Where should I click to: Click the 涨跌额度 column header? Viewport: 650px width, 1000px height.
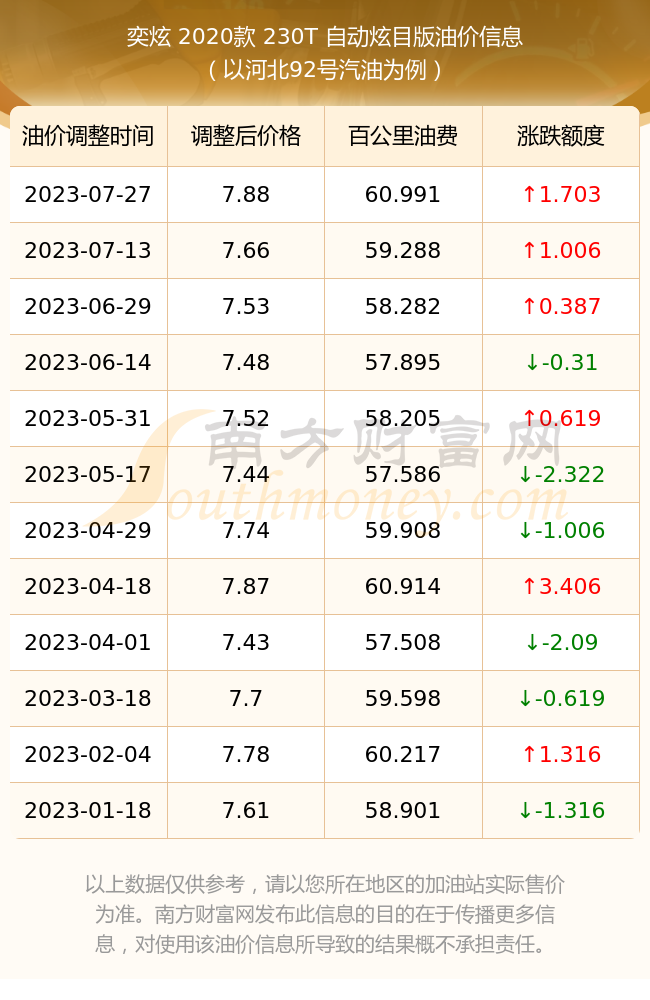click(561, 136)
